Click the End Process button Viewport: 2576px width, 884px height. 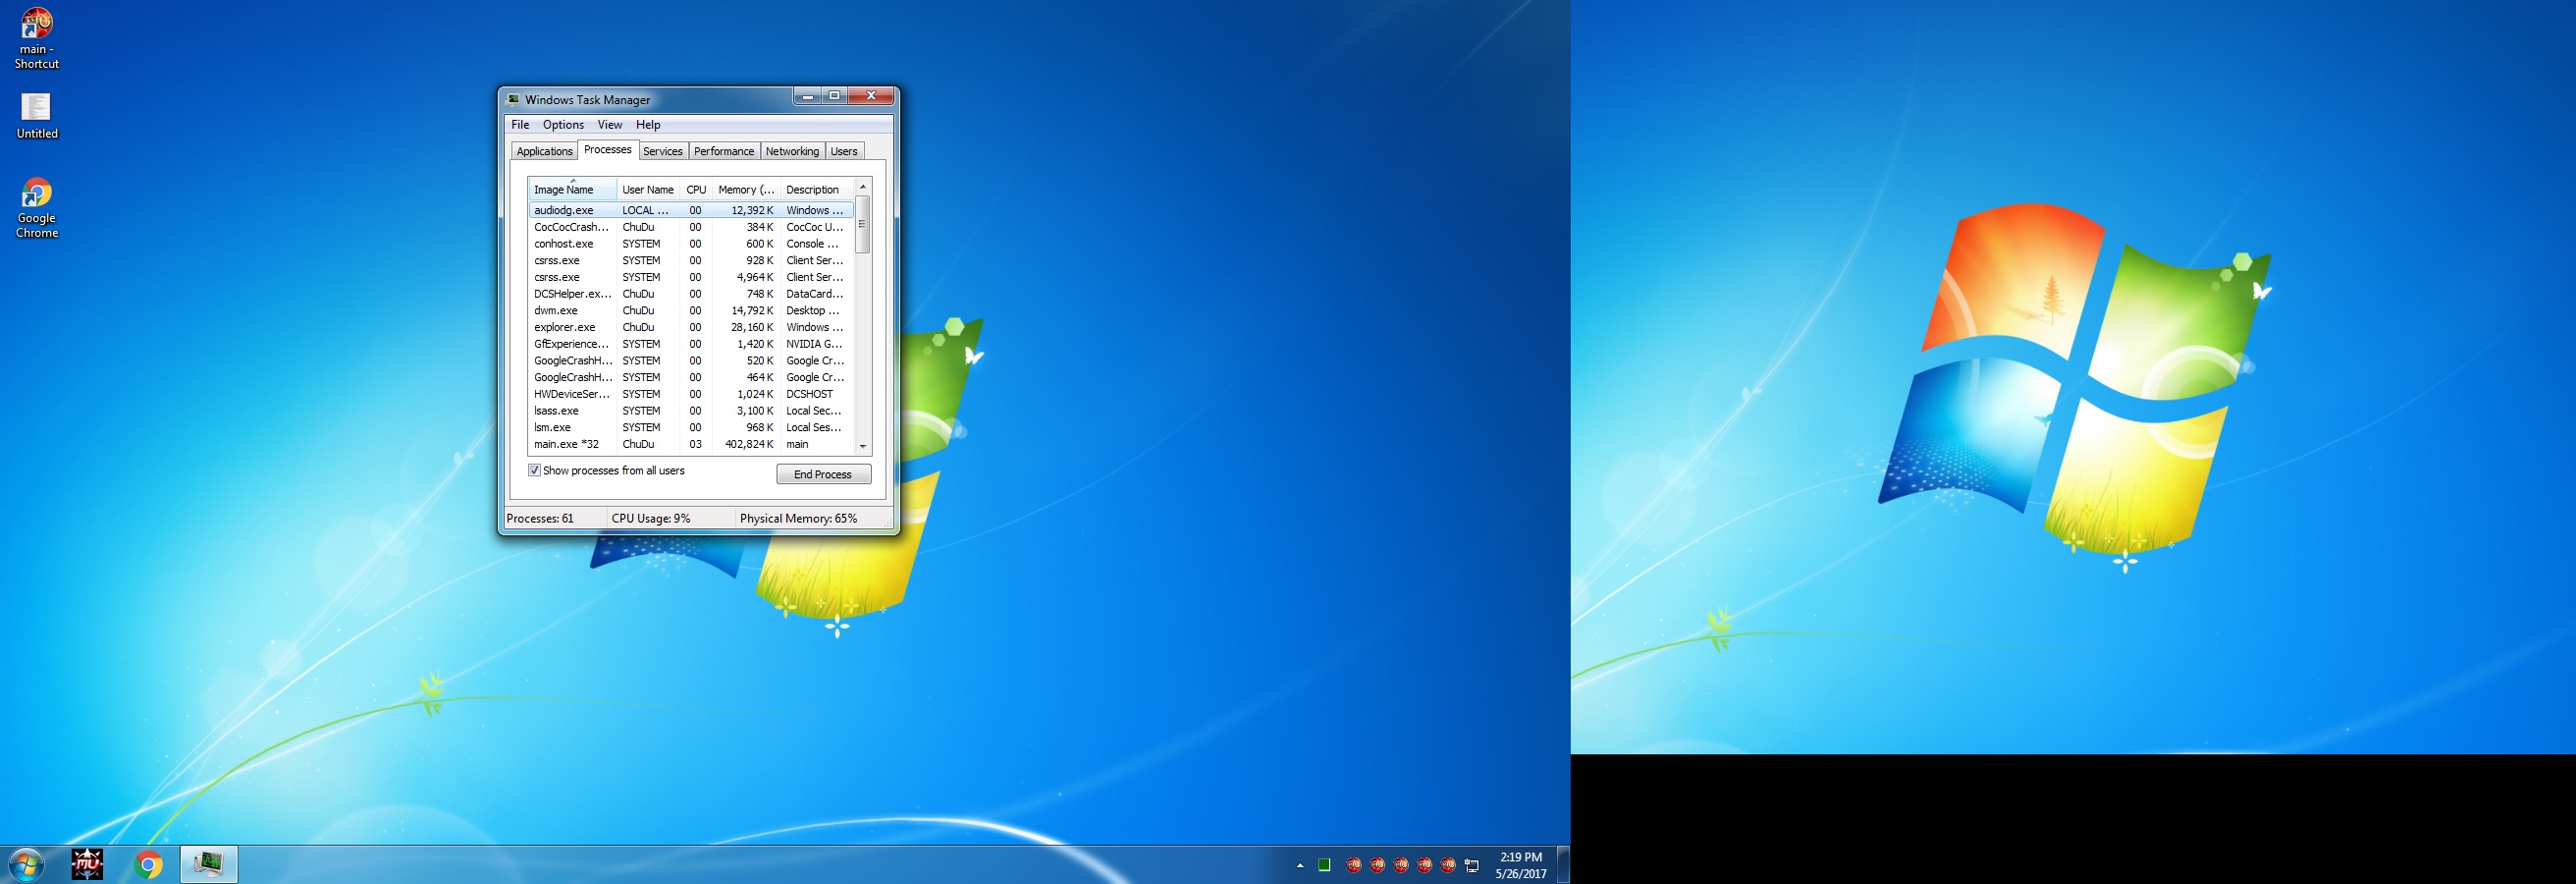pos(823,474)
